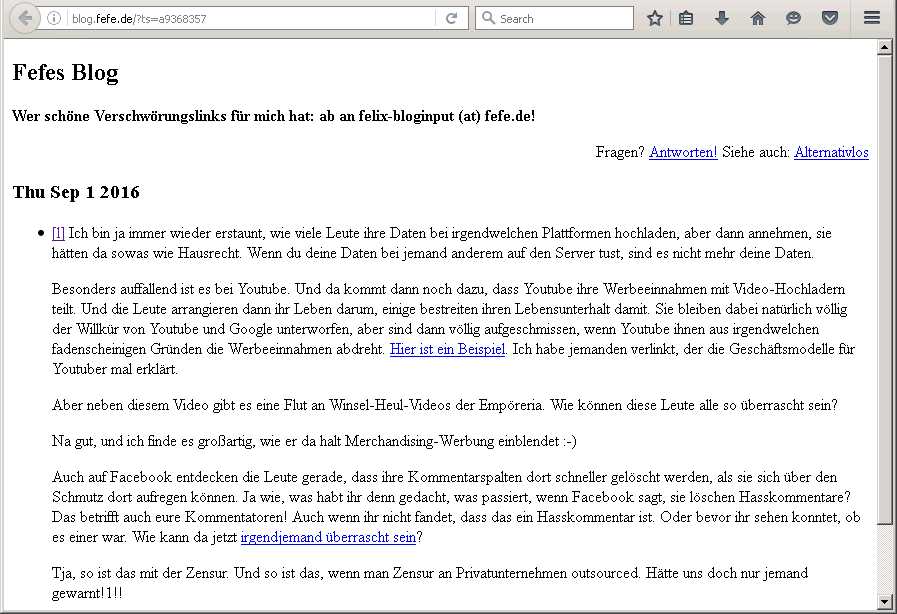Click the 'Thu Sep 1 2016' date heading

tap(76, 192)
